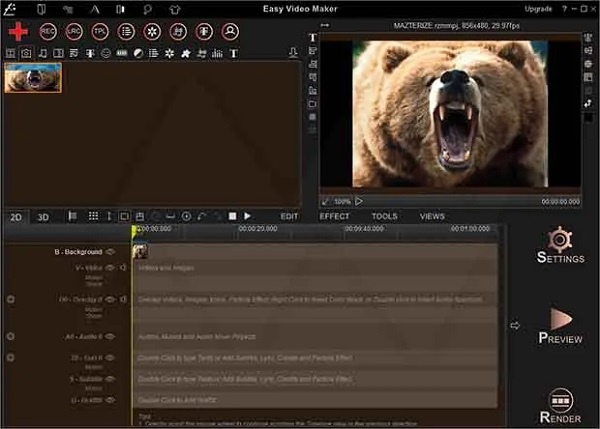Click the letter A icon in title bar

coord(95,9)
